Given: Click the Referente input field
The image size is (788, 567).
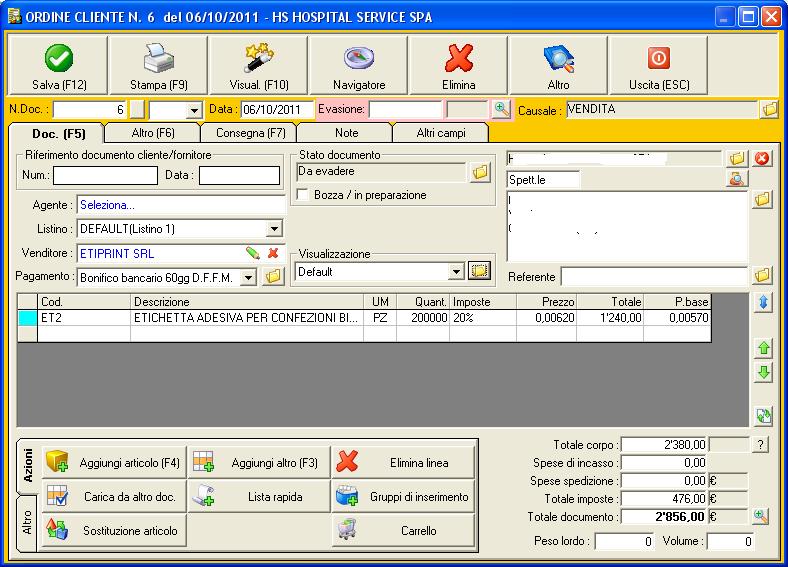Looking at the screenshot, I should [654, 276].
